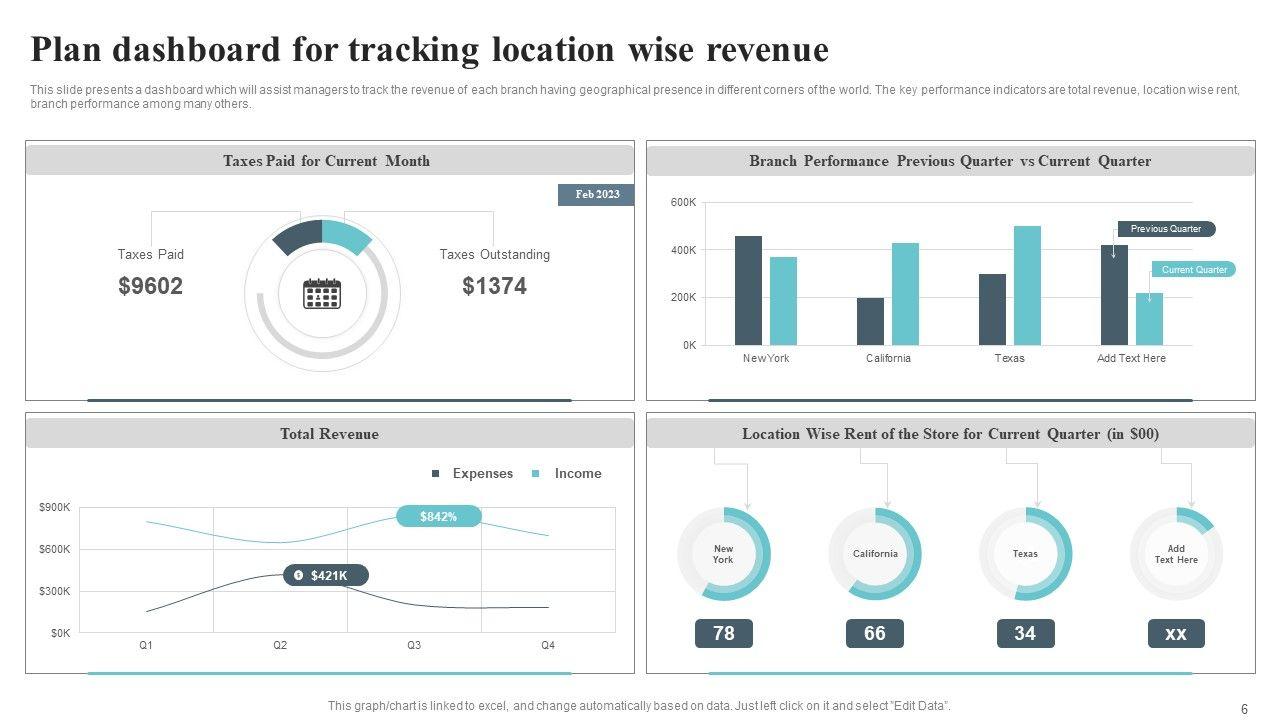Image resolution: width=1280 pixels, height=720 pixels.
Task: Click the slide page number 6
Action: pyautogui.click(x=1245, y=709)
